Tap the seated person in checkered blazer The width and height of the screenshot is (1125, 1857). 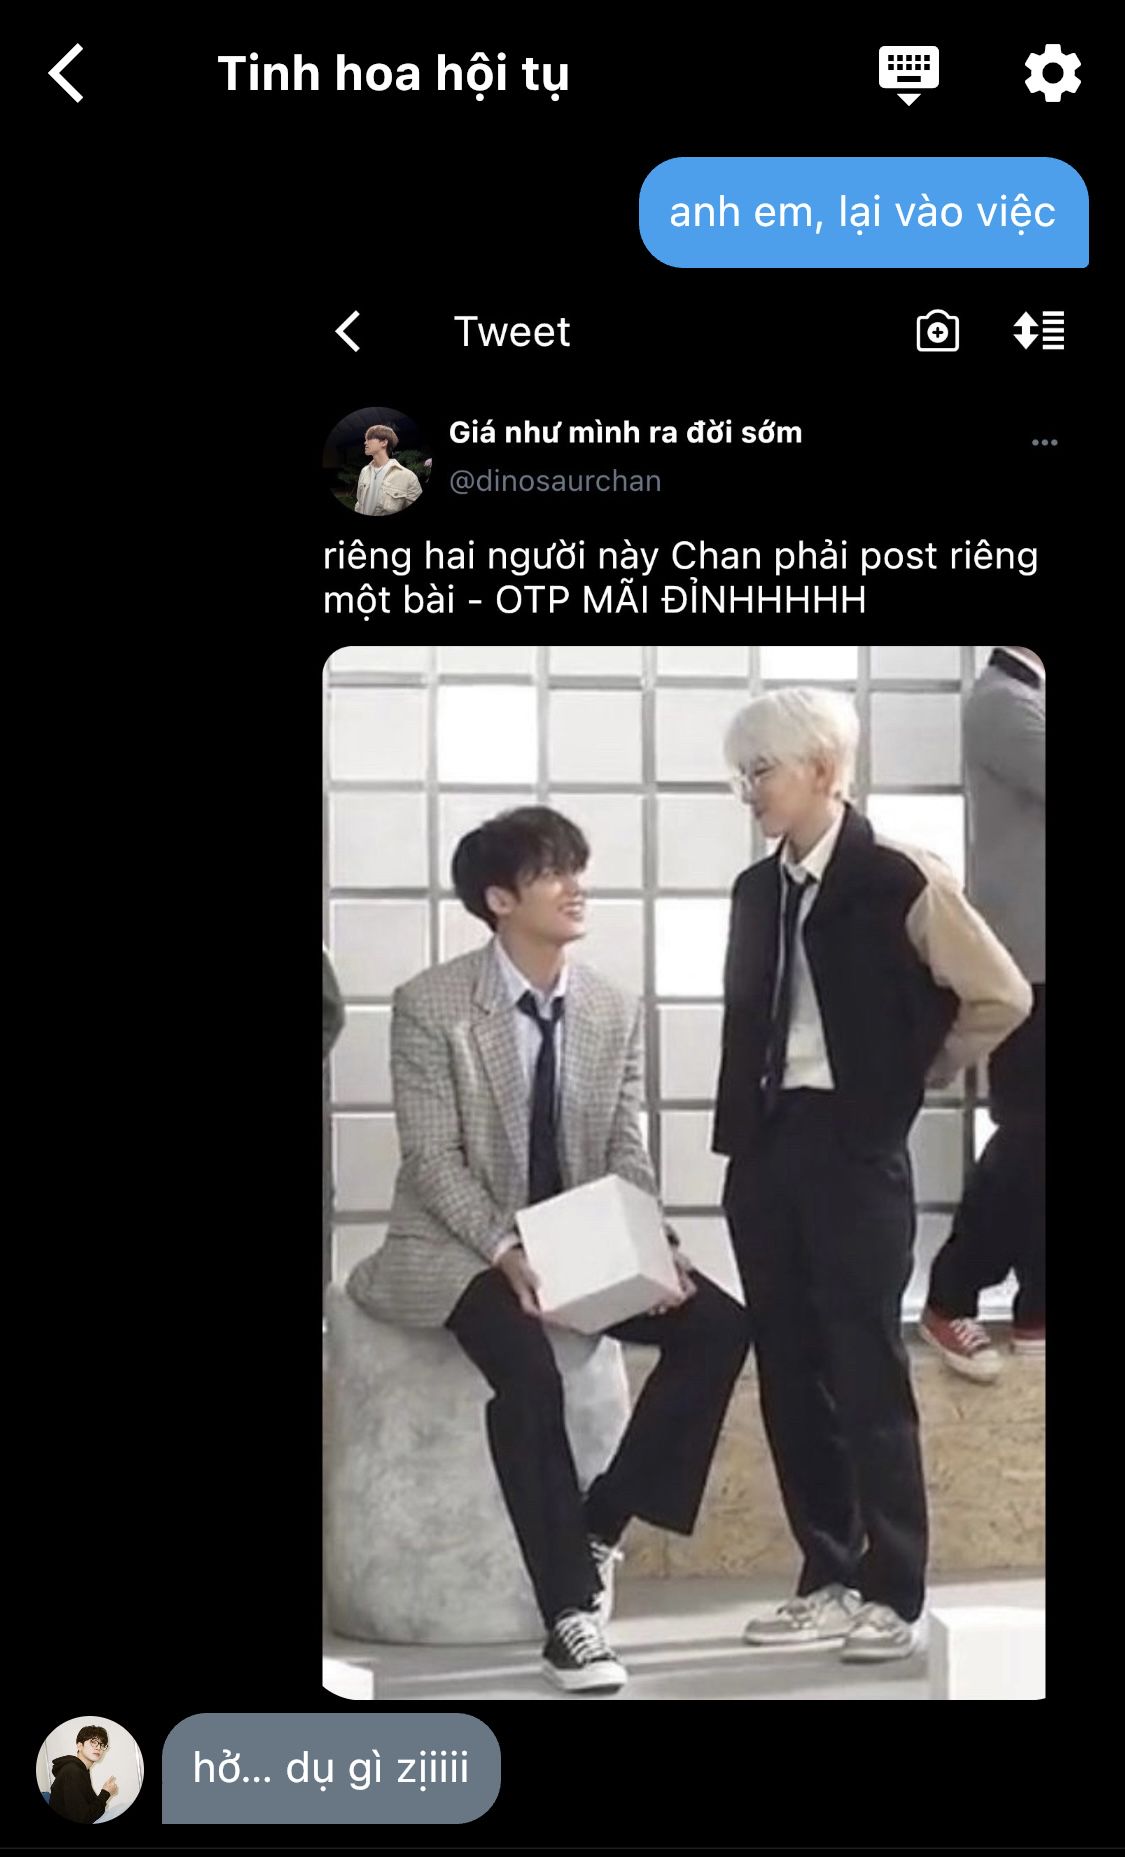pyautogui.click(x=530, y=1240)
